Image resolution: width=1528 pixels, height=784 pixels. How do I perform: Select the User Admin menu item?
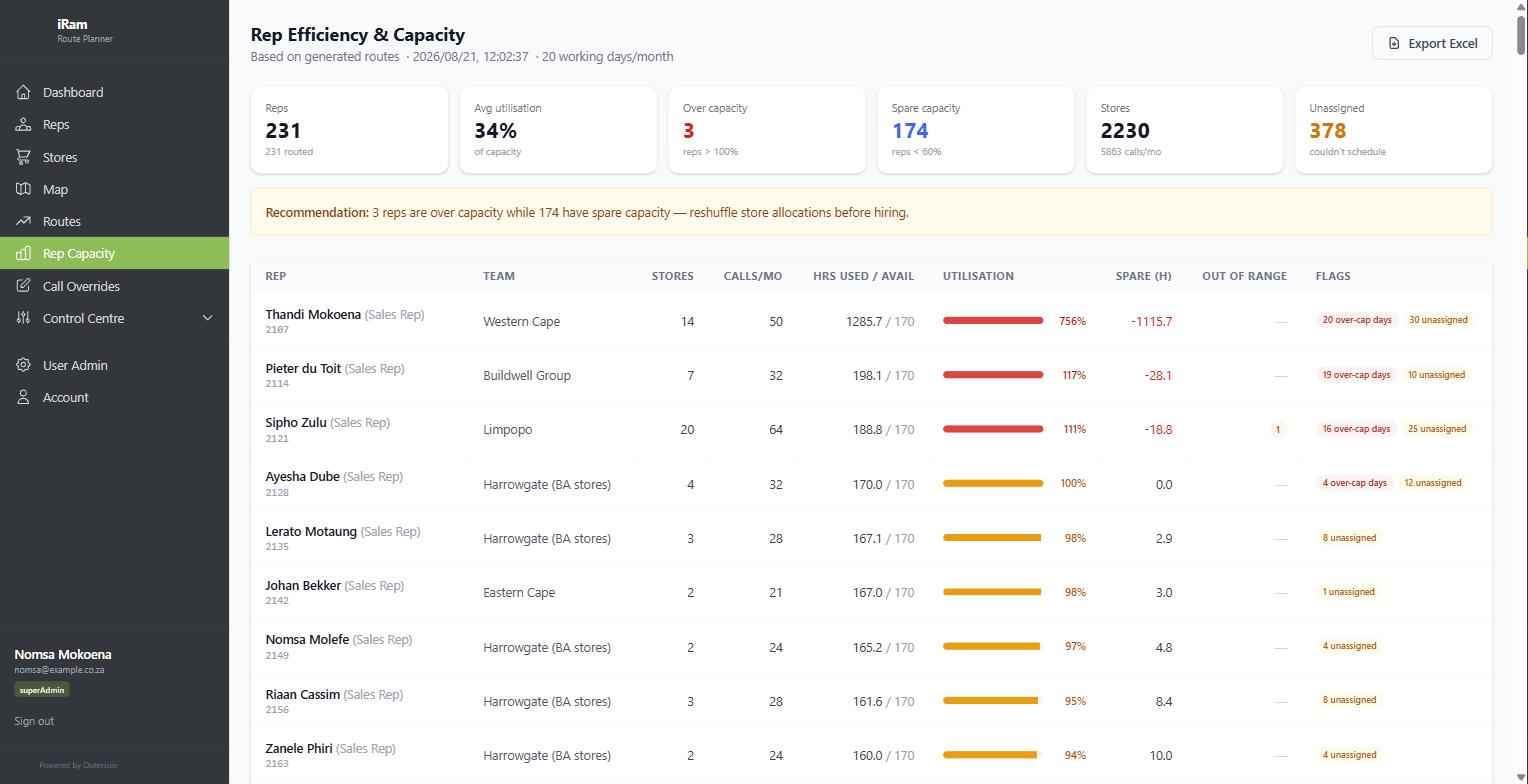coord(114,365)
